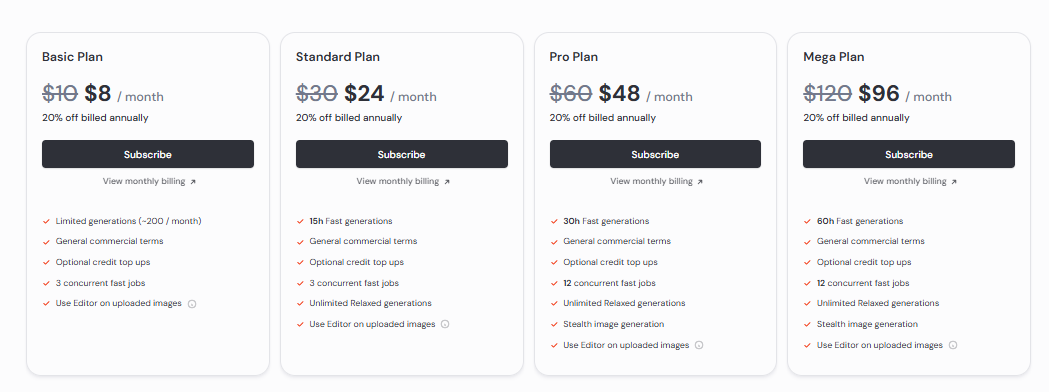Click arrow icon next to Standard Plan monthly billing
1049x392 pixels.
tap(447, 182)
